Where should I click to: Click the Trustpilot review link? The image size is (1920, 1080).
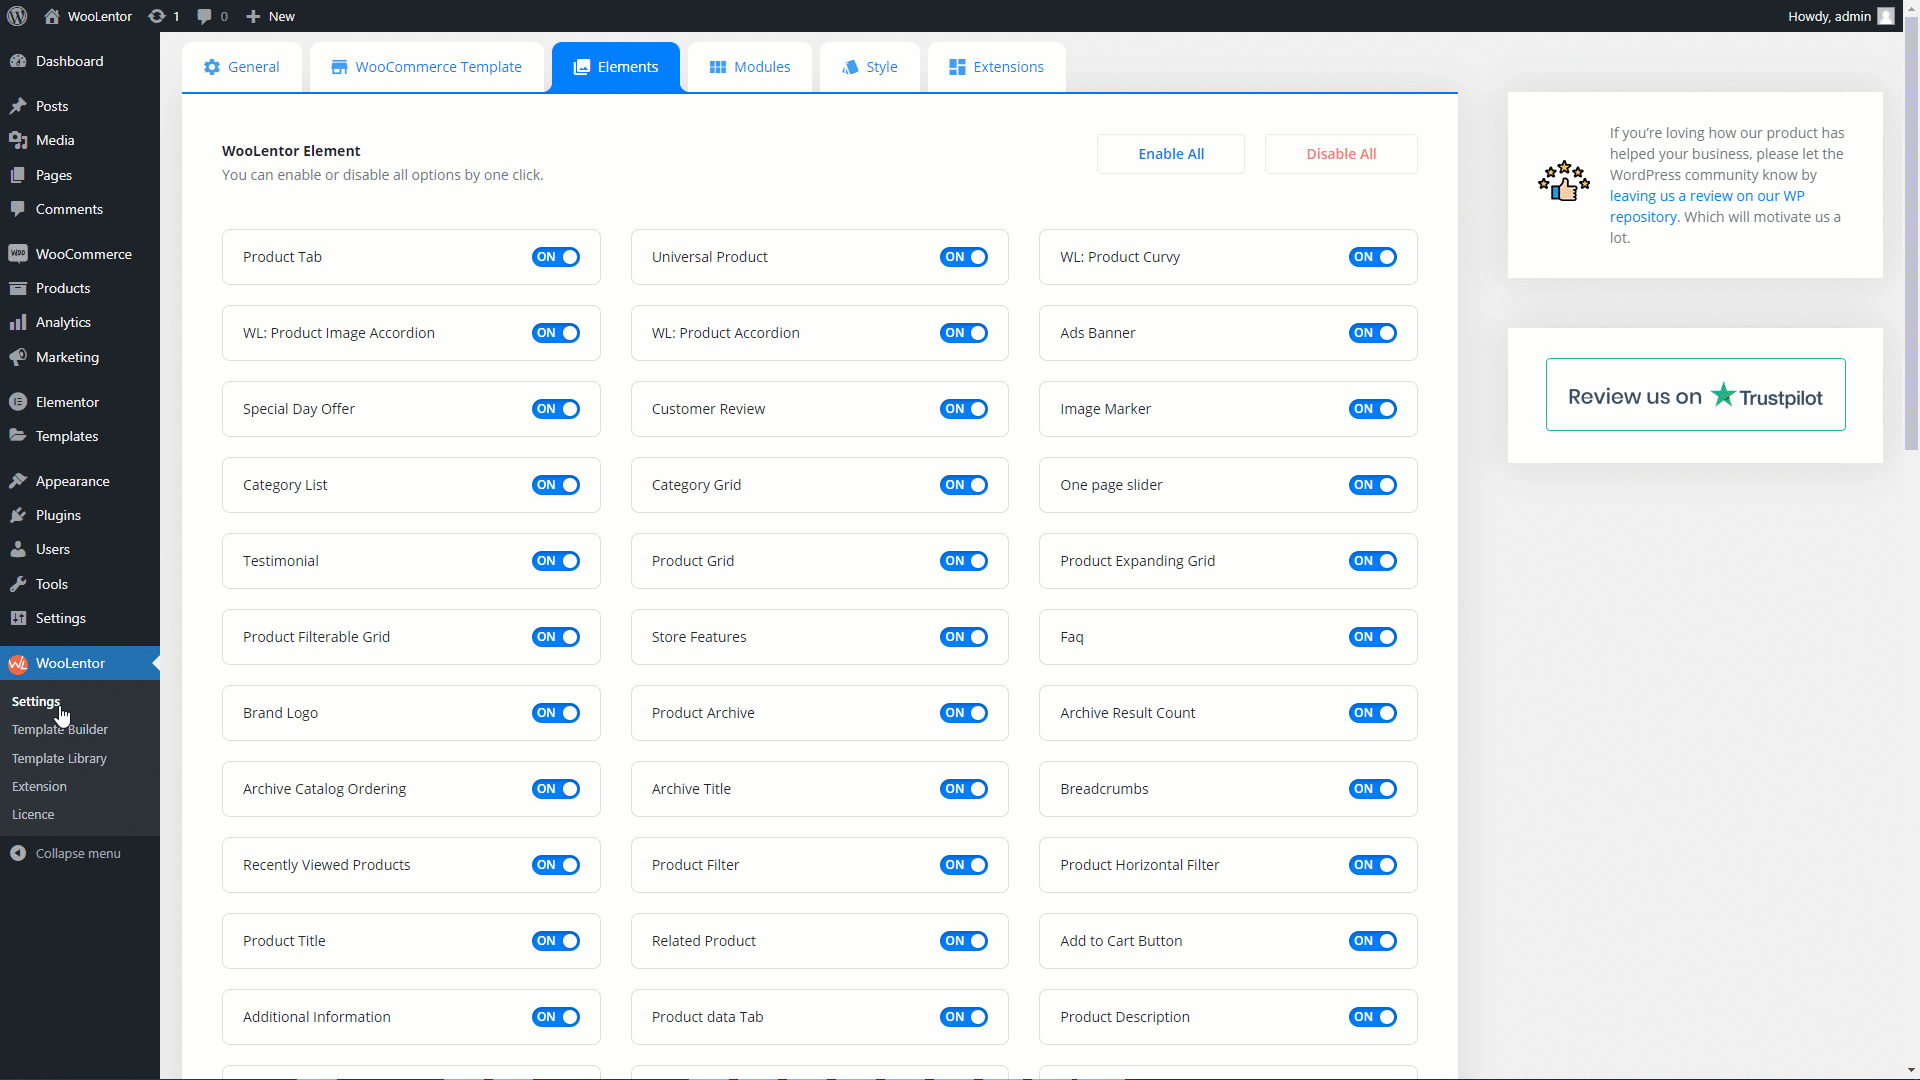point(1693,396)
